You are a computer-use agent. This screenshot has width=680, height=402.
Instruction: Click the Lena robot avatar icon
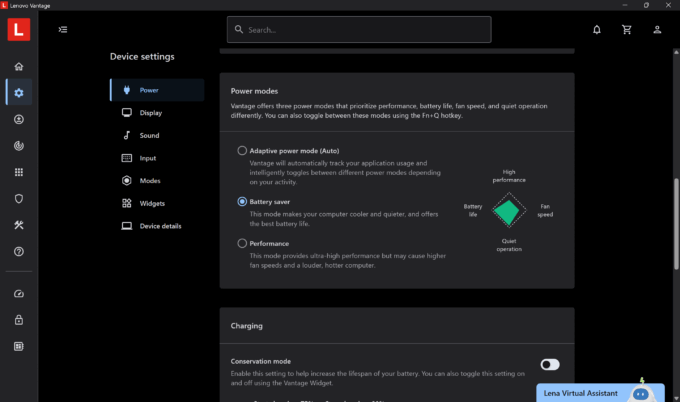click(x=641, y=392)
